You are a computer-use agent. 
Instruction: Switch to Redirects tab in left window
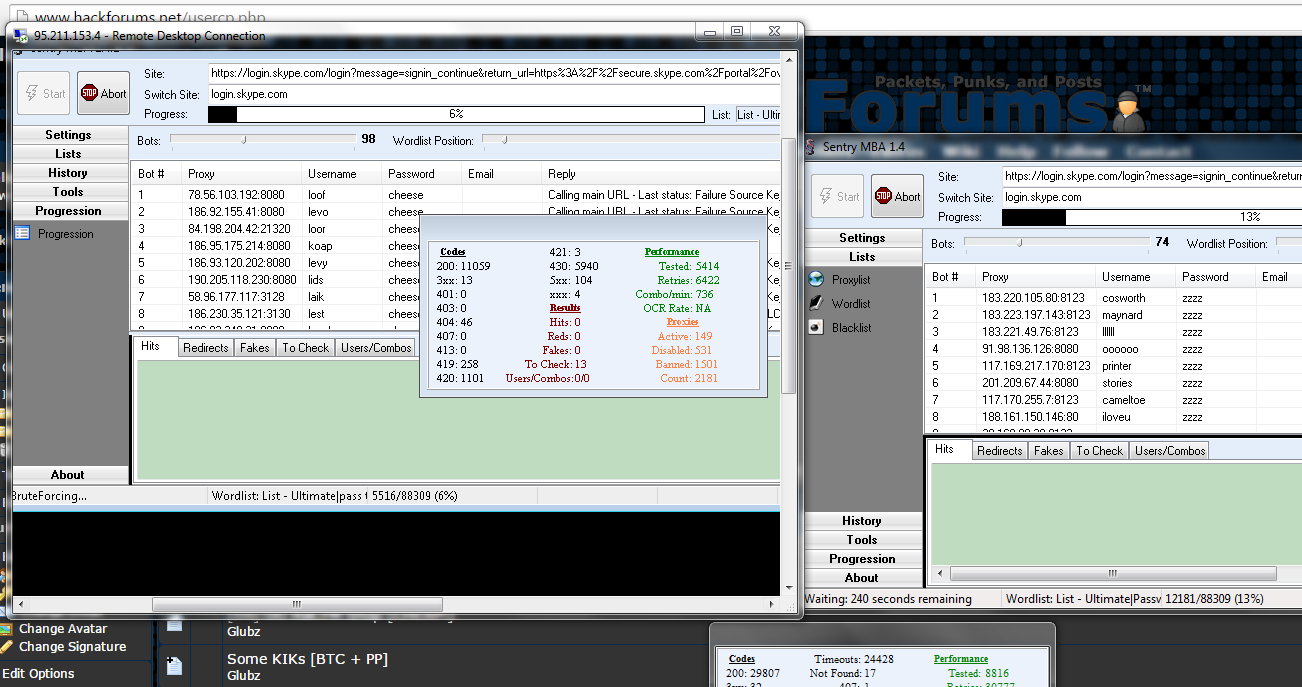tap(207, 348)
